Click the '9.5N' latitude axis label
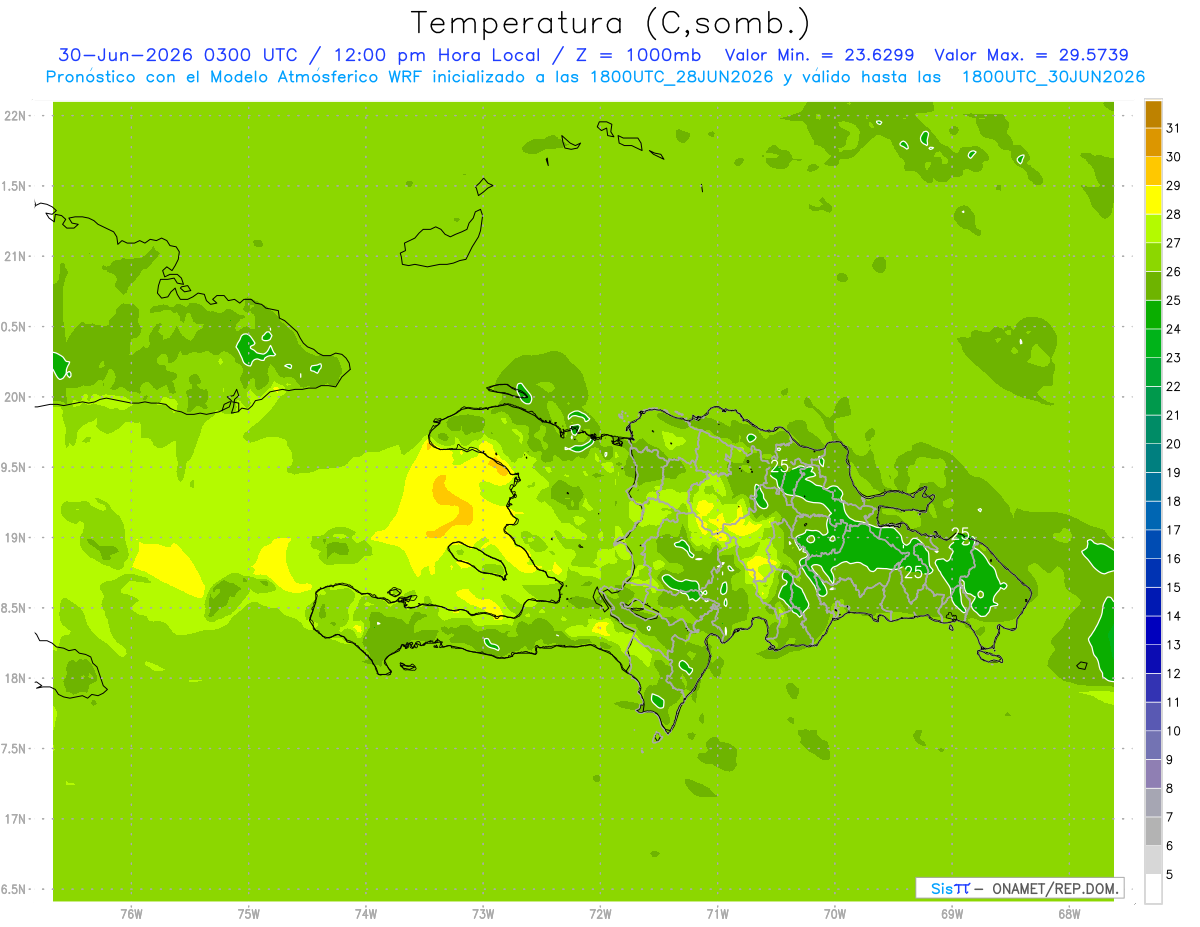 (x=15, y=467)
